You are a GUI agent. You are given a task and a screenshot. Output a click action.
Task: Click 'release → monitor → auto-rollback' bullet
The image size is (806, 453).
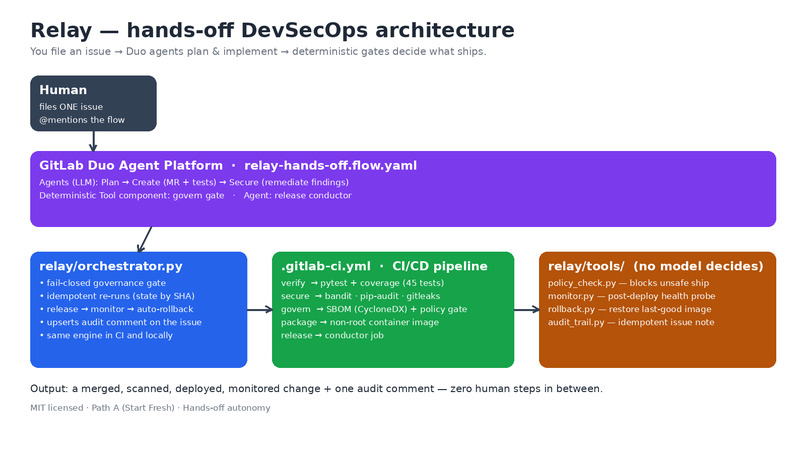(x=117, y=309)
